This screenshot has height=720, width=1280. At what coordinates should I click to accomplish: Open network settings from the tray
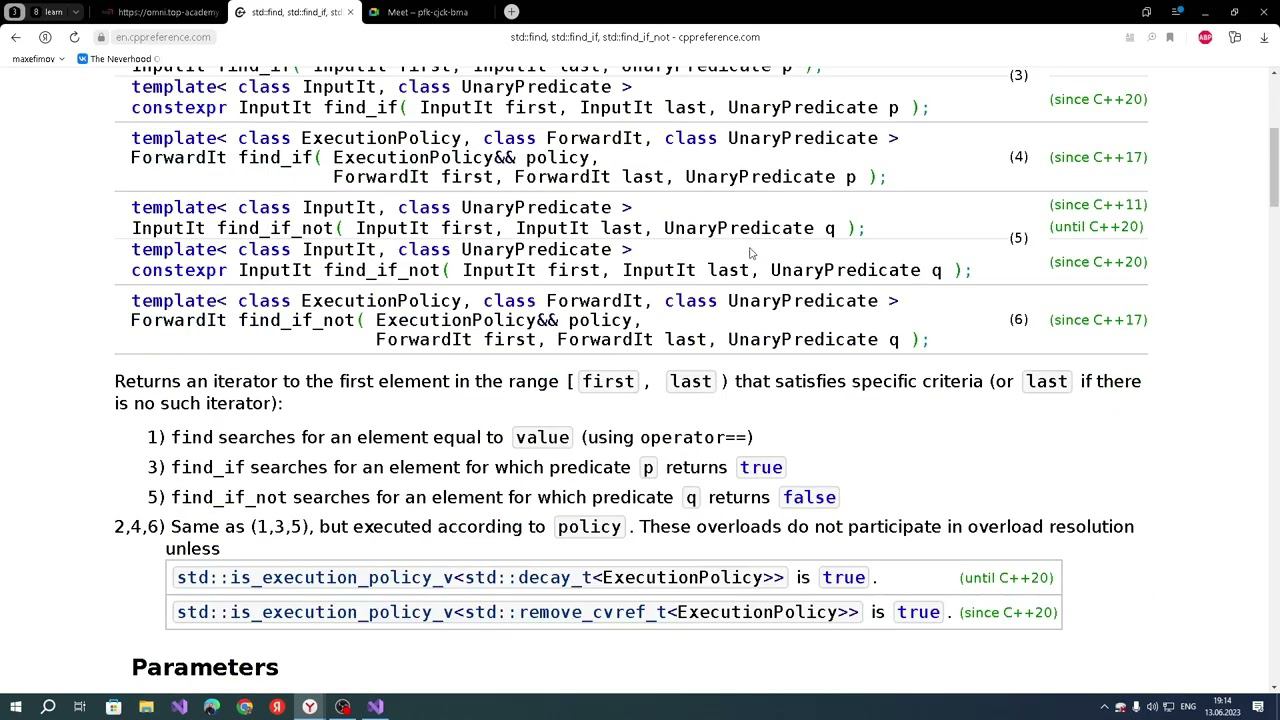(x=1168, y=707)
